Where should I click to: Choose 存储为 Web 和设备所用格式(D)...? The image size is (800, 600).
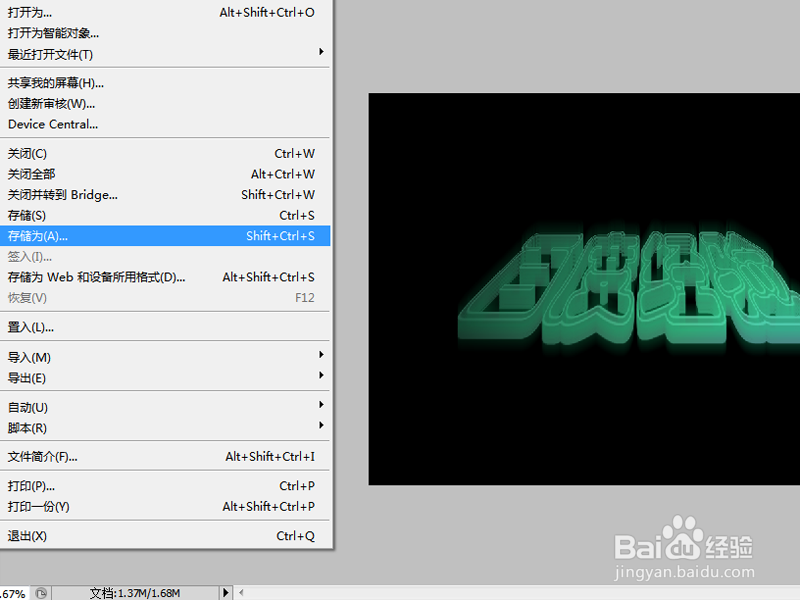coord(165,277)
